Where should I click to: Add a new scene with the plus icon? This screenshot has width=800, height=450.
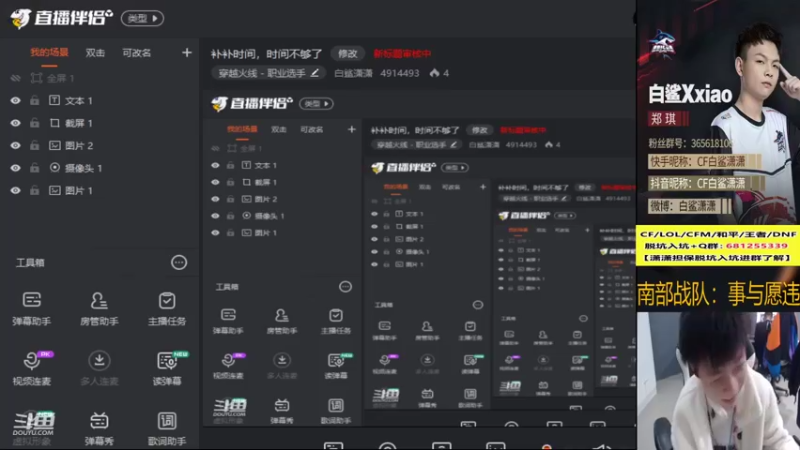pos(187,53)
